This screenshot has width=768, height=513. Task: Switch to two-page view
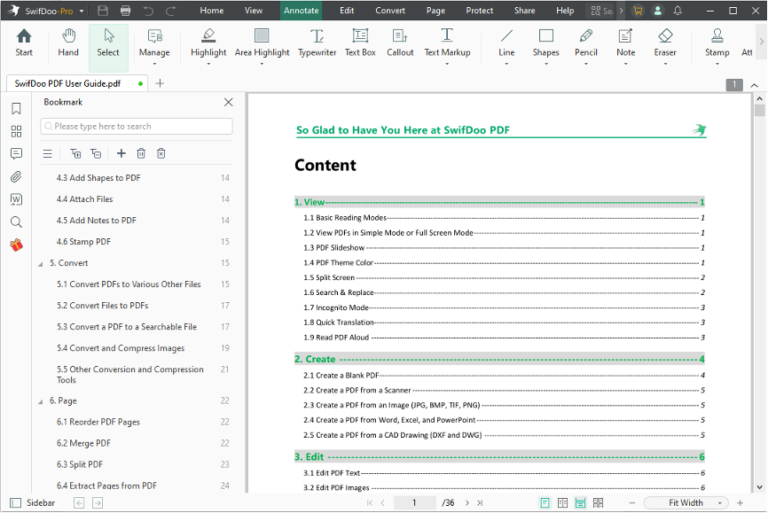coord(563,503)
